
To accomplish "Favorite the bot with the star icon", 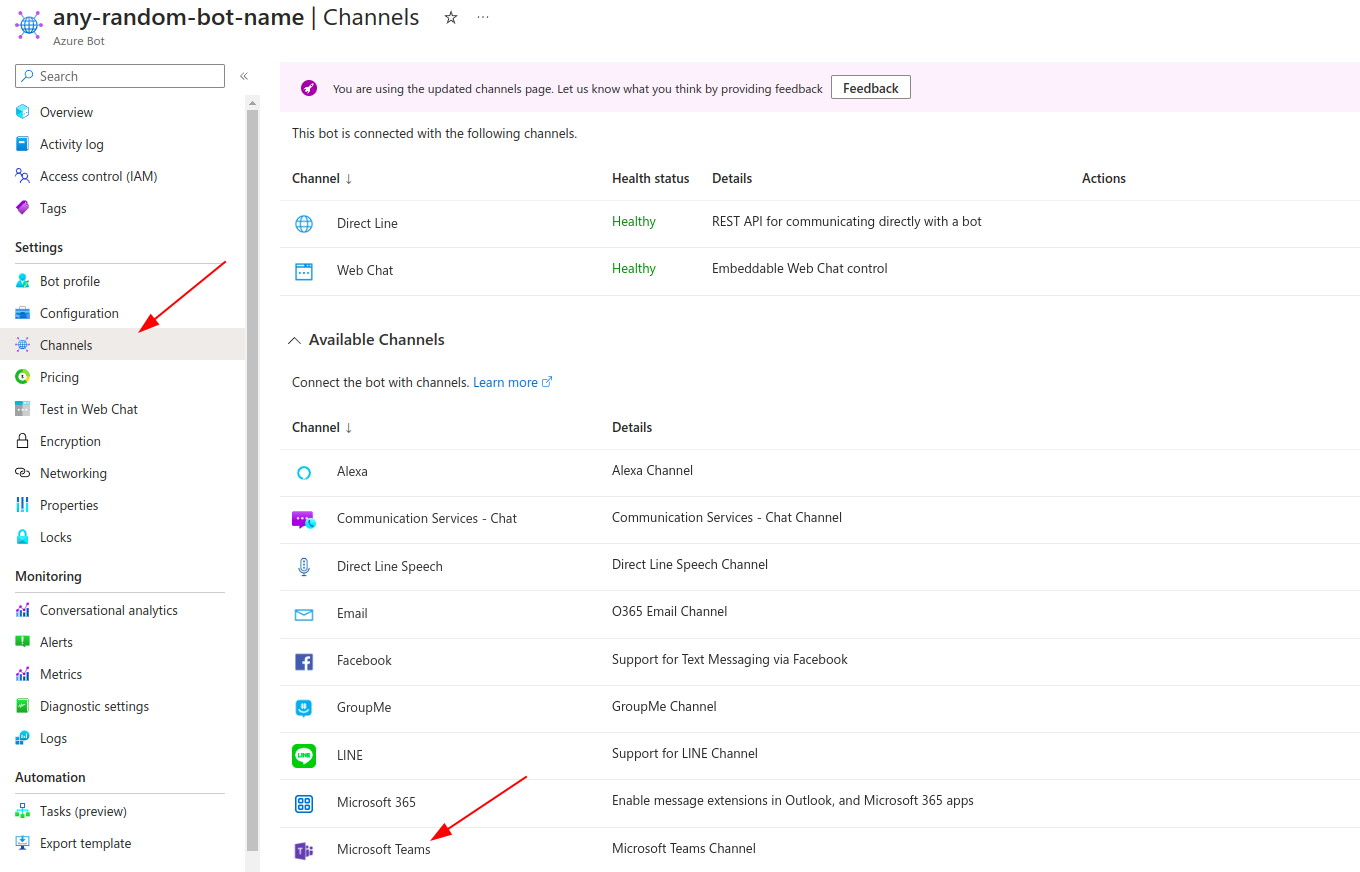I will [451, 17].
